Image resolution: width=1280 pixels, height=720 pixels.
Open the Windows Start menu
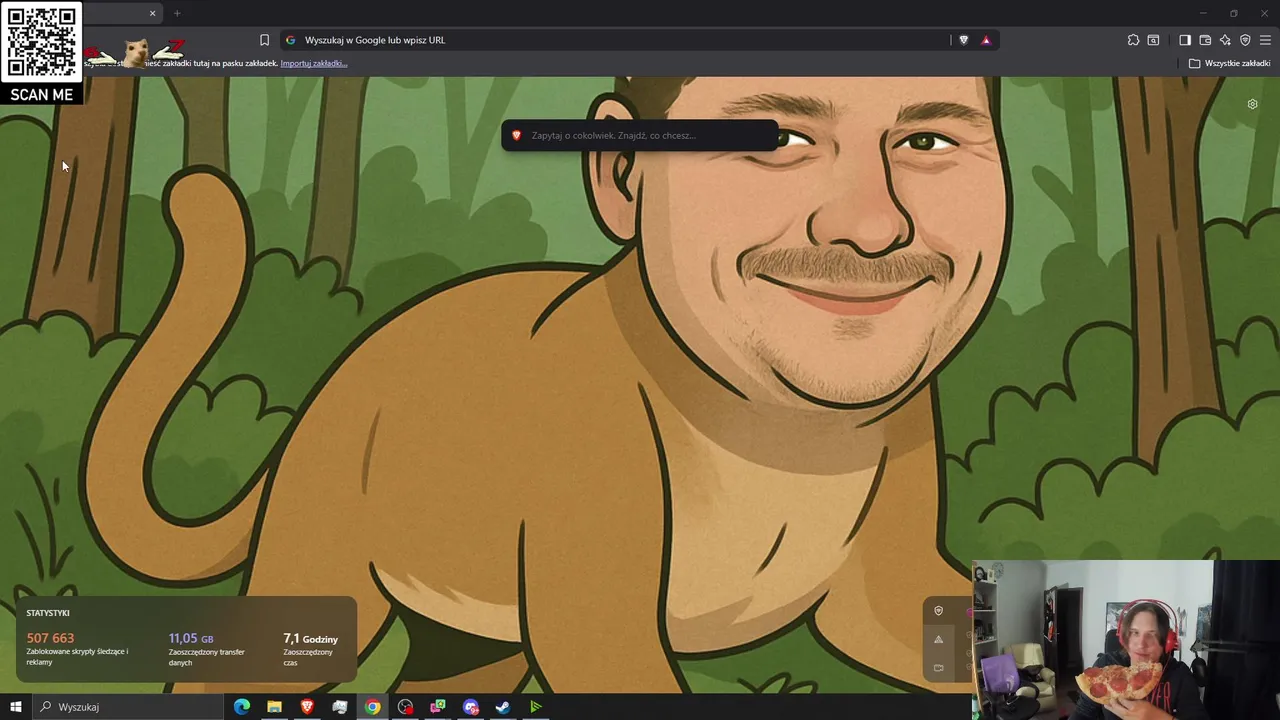coord(15,707)
